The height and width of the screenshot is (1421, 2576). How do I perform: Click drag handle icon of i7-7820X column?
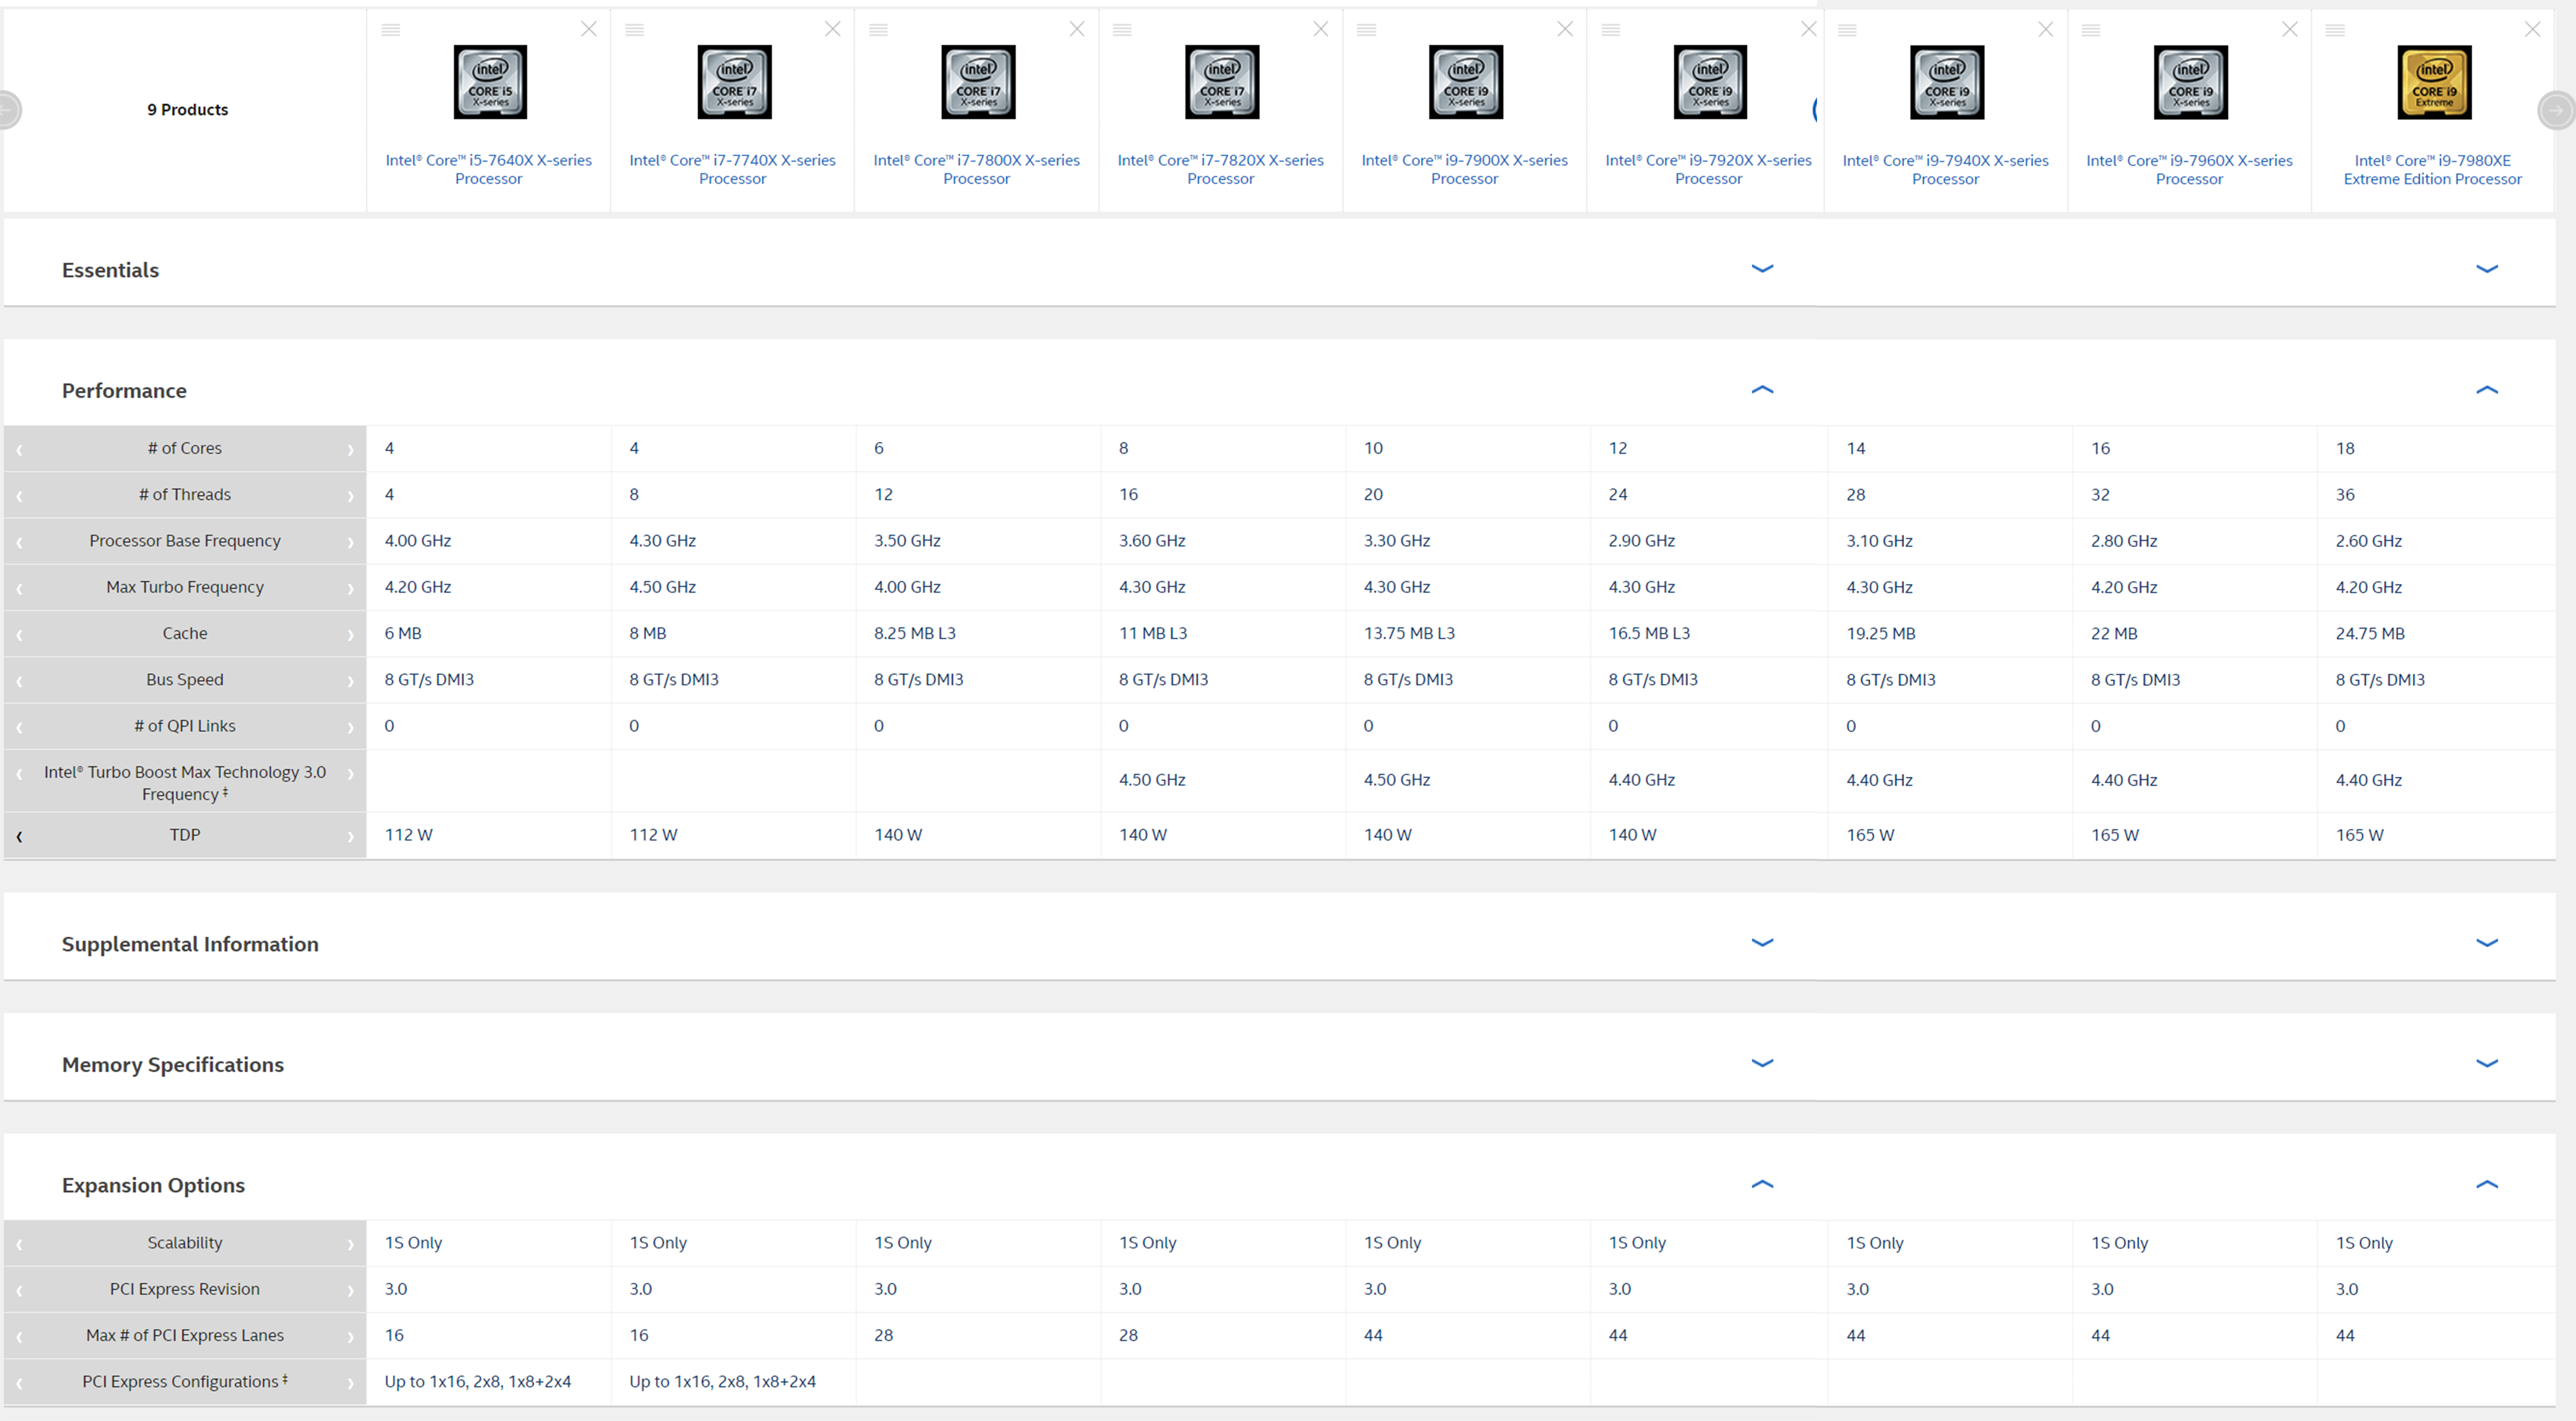pos(1123,30)
